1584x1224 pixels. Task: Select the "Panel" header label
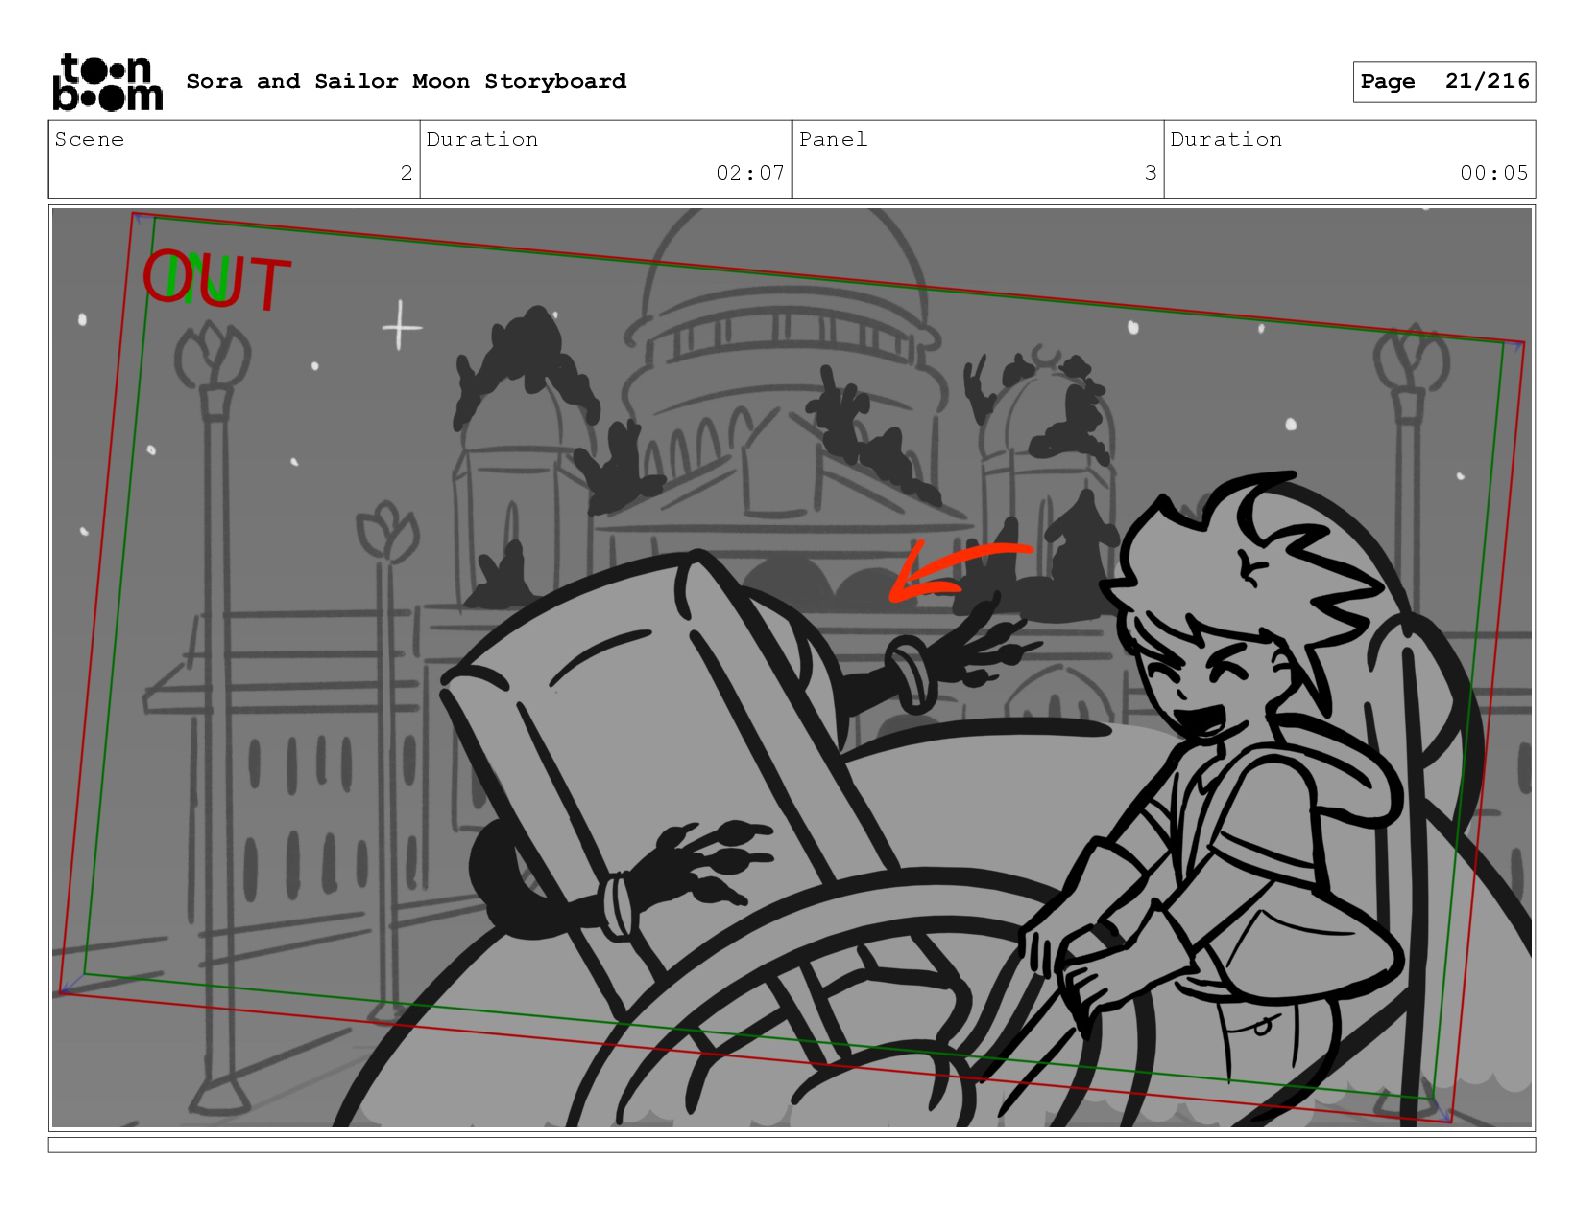point(833,139)
